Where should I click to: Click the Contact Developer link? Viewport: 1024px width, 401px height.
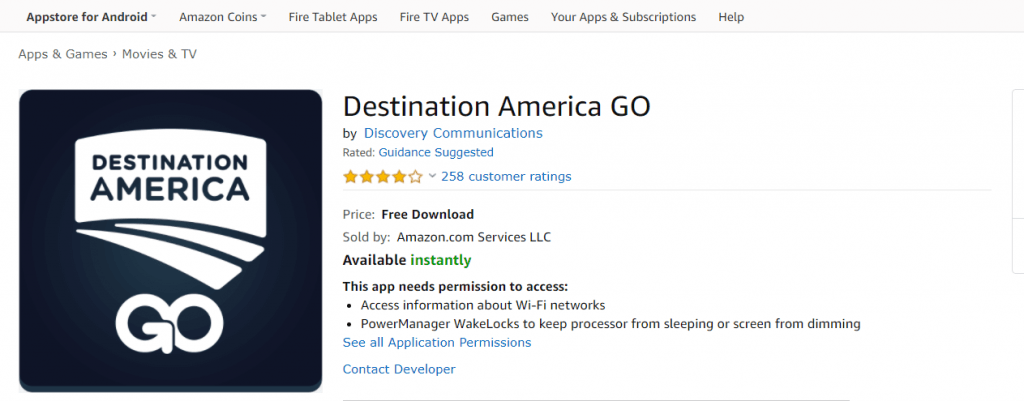[399, 369]
